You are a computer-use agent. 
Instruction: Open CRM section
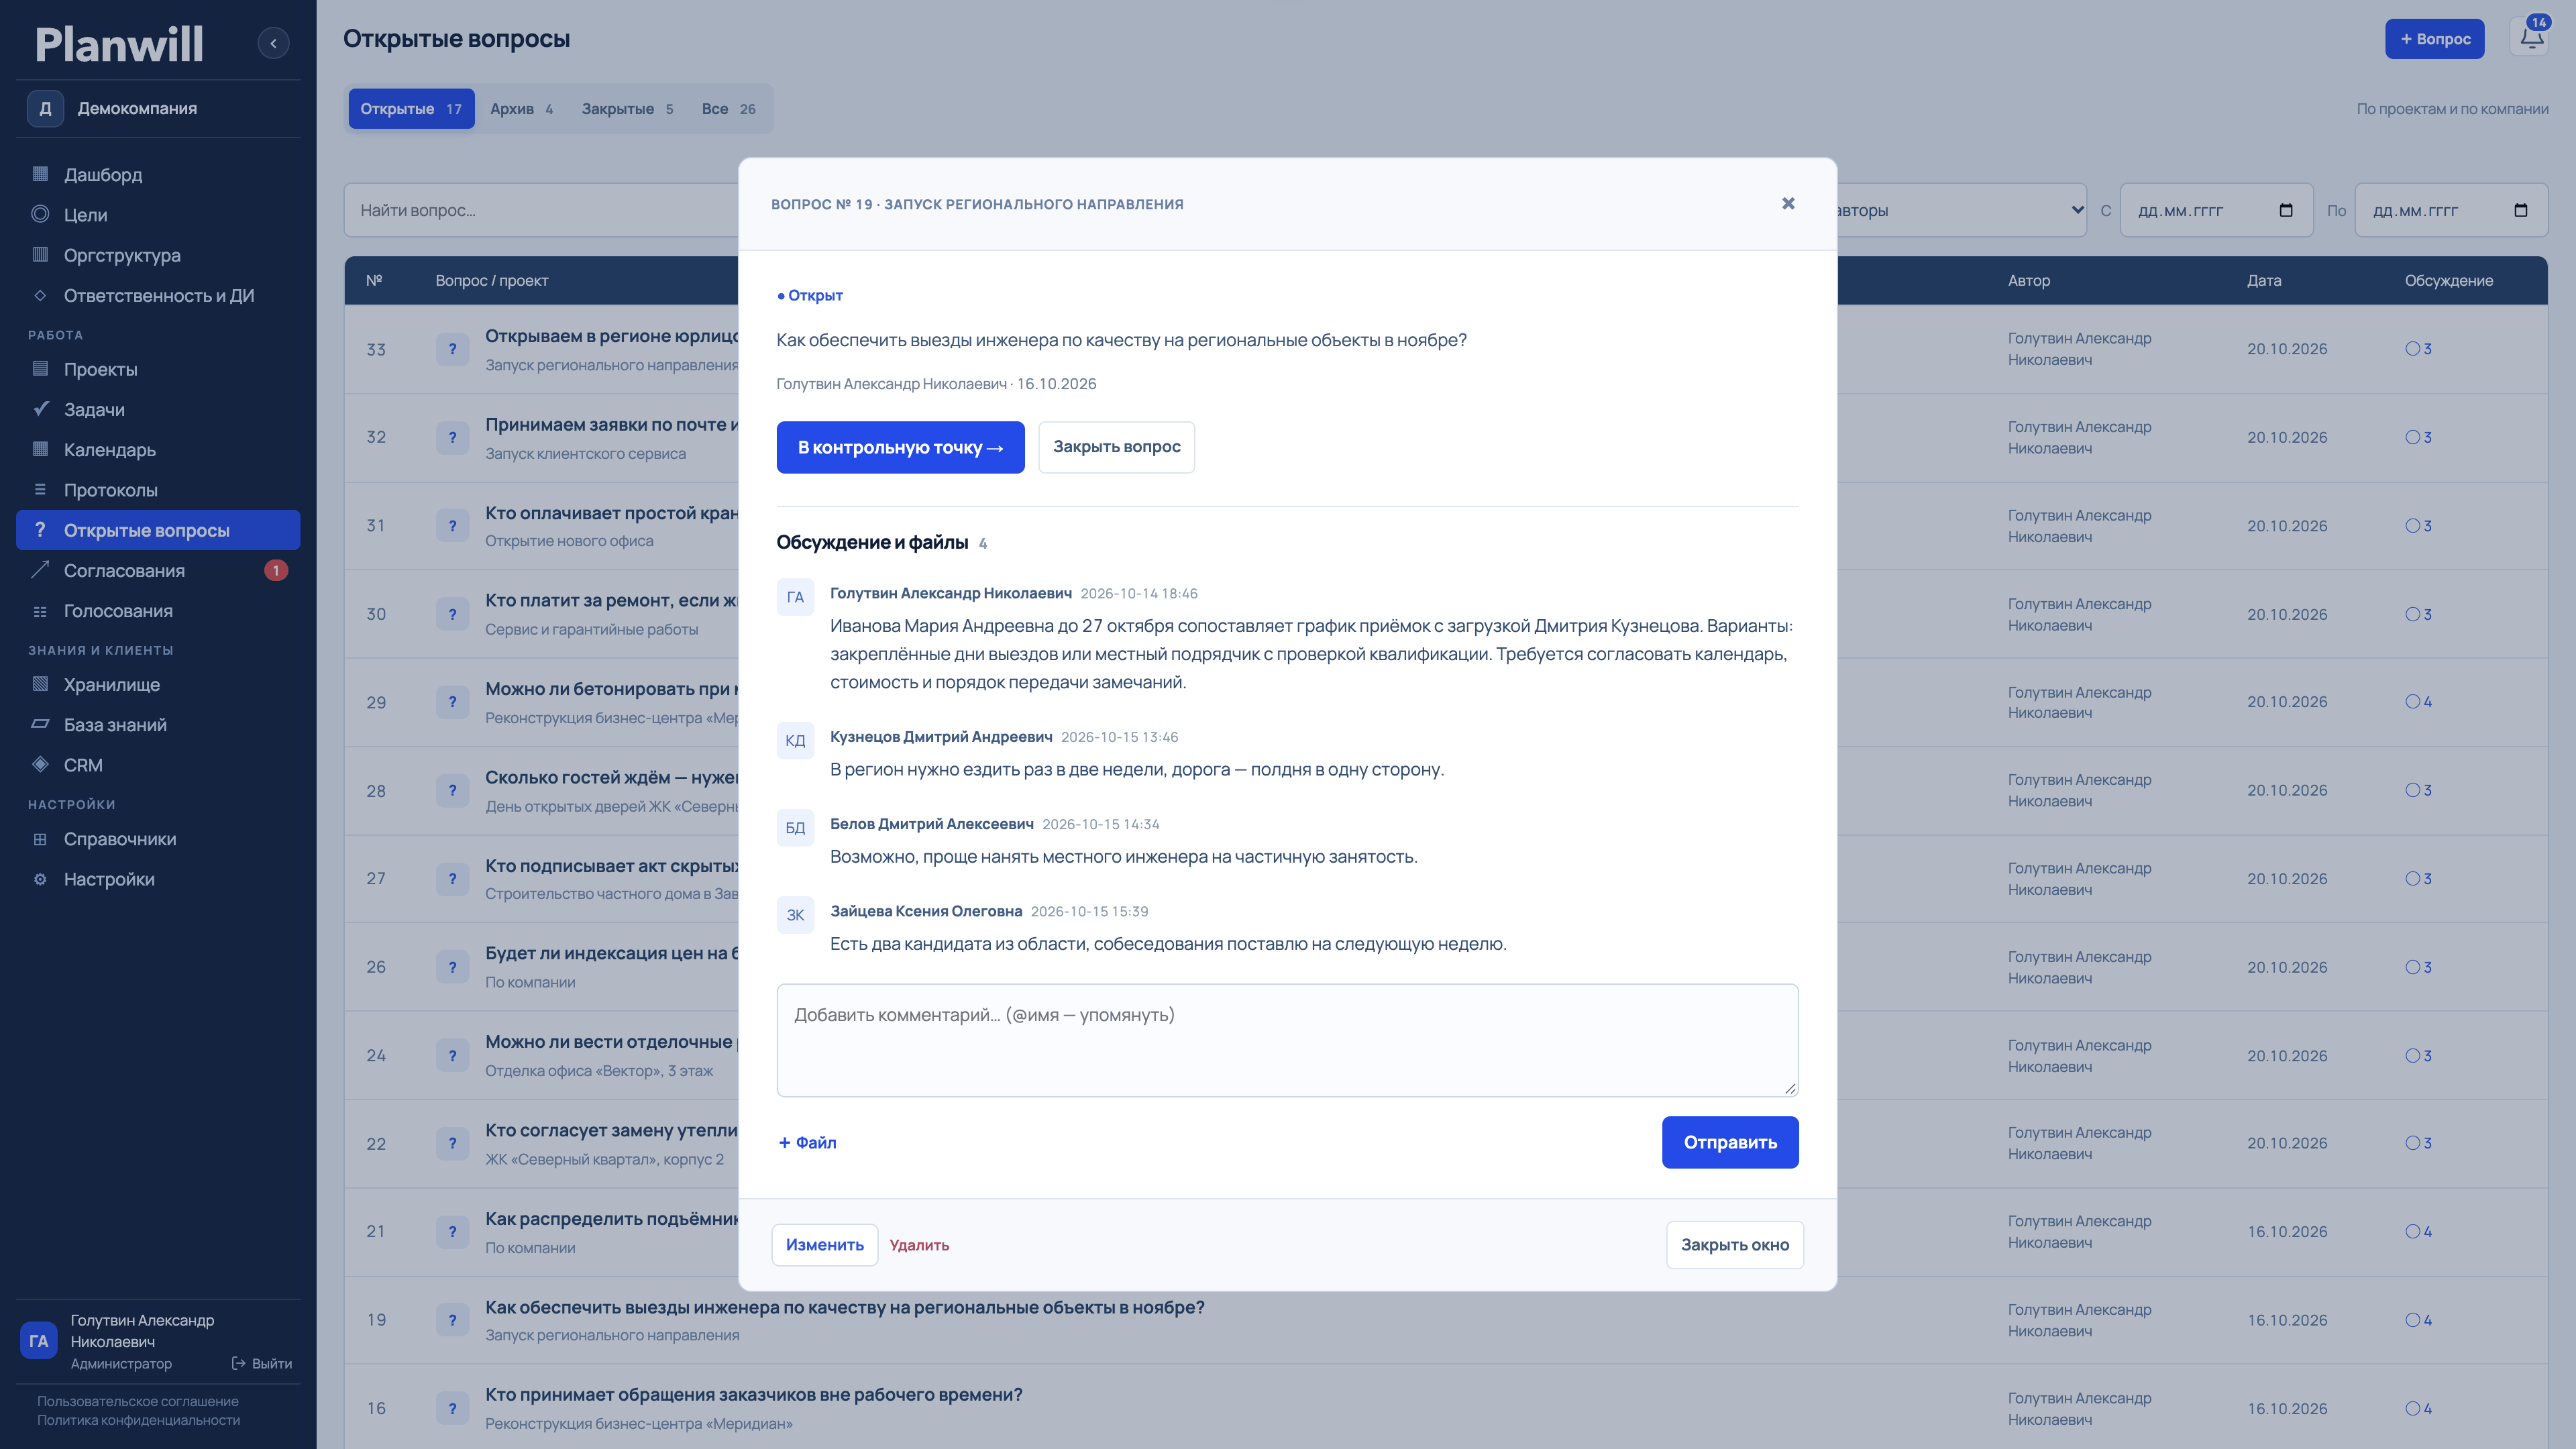(x=159, y=765)
